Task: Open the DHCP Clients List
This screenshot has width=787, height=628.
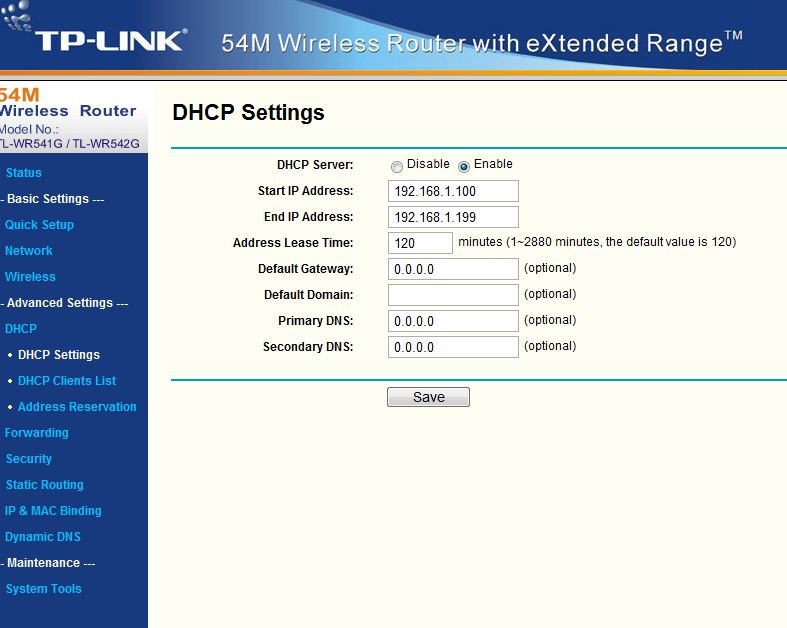Action: (x=67, y=381)
